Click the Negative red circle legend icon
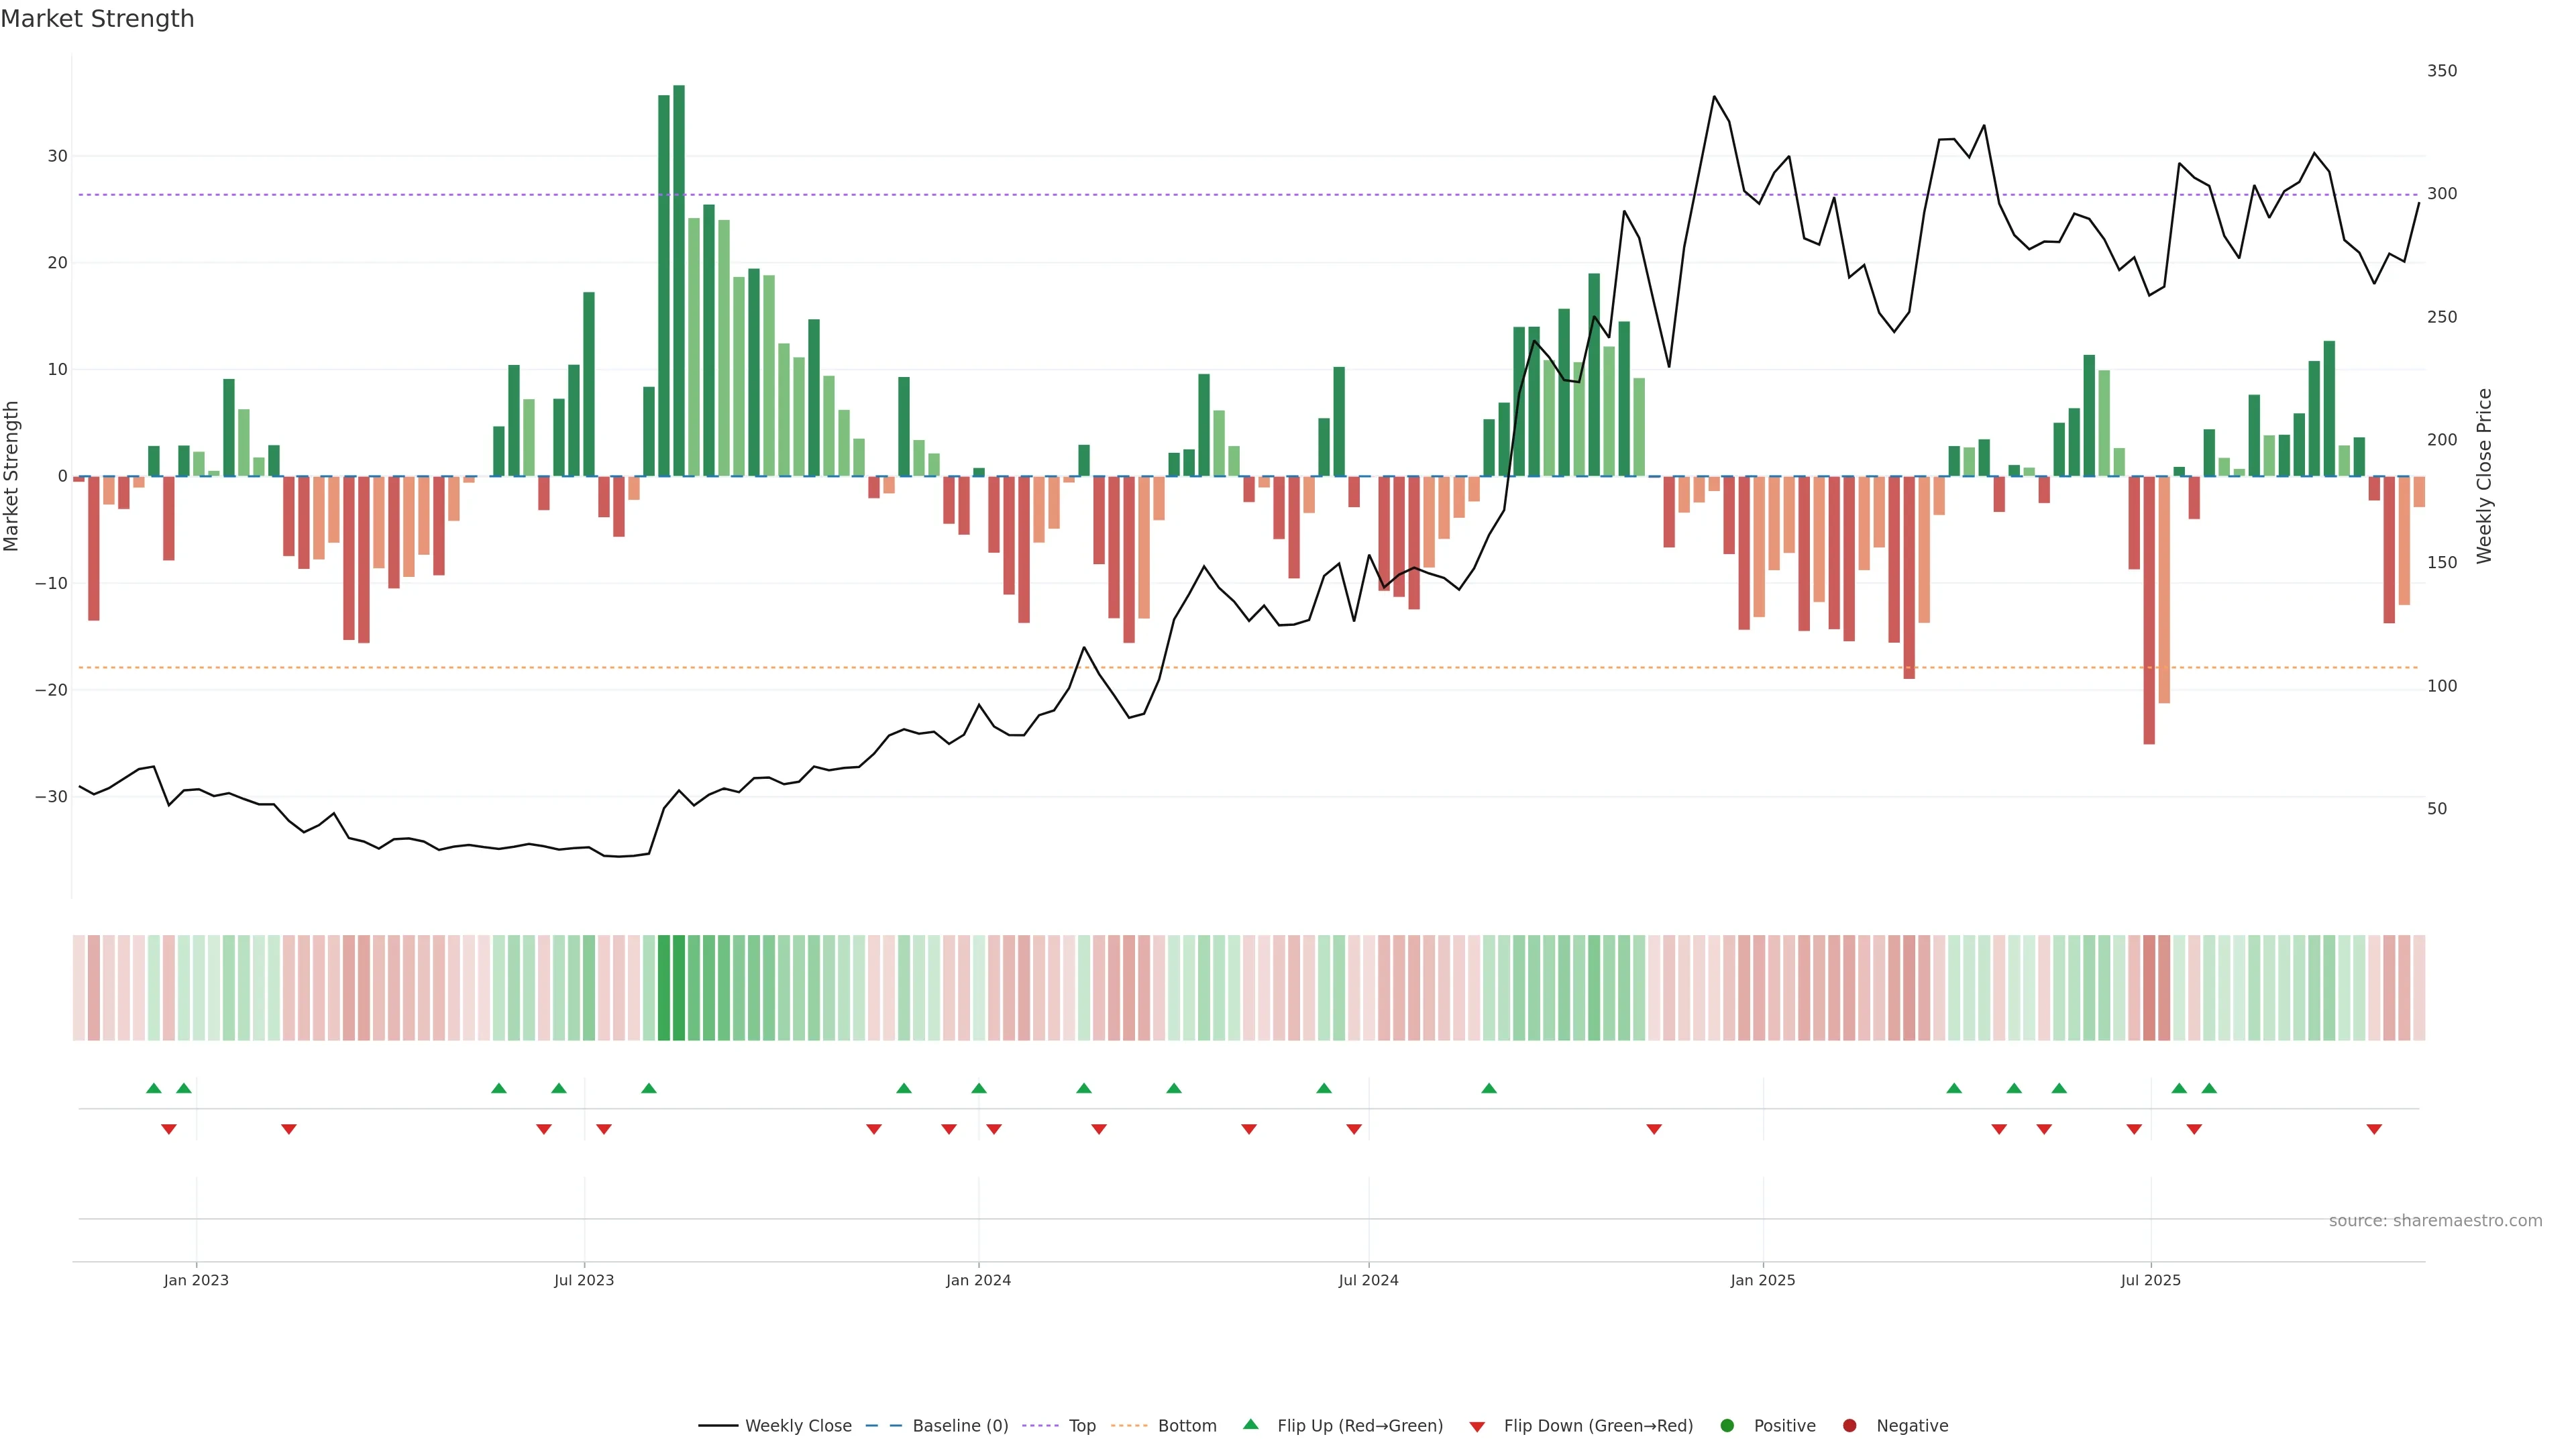2576x1449 pixels. [x=1849, y=1426]
